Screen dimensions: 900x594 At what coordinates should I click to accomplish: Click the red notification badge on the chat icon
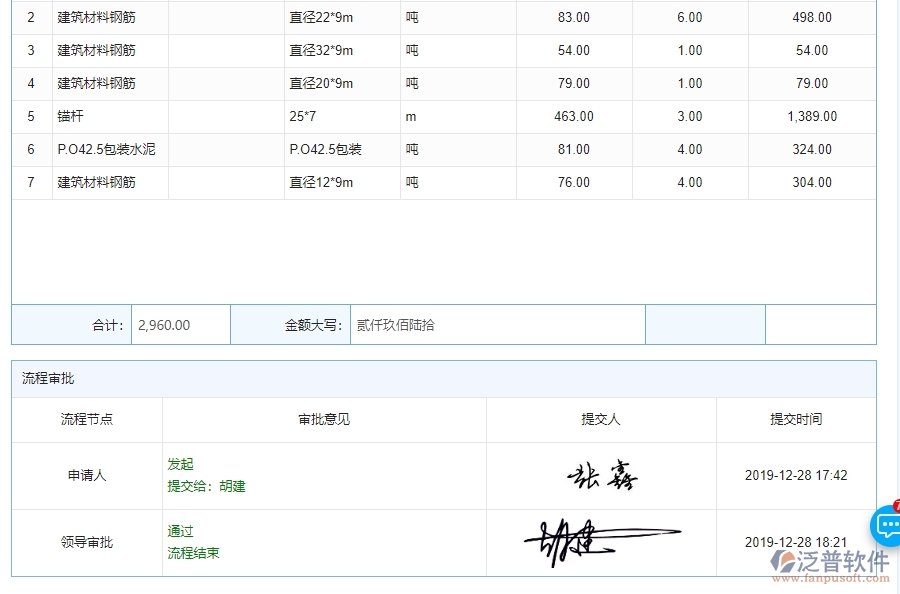(897, 508)
